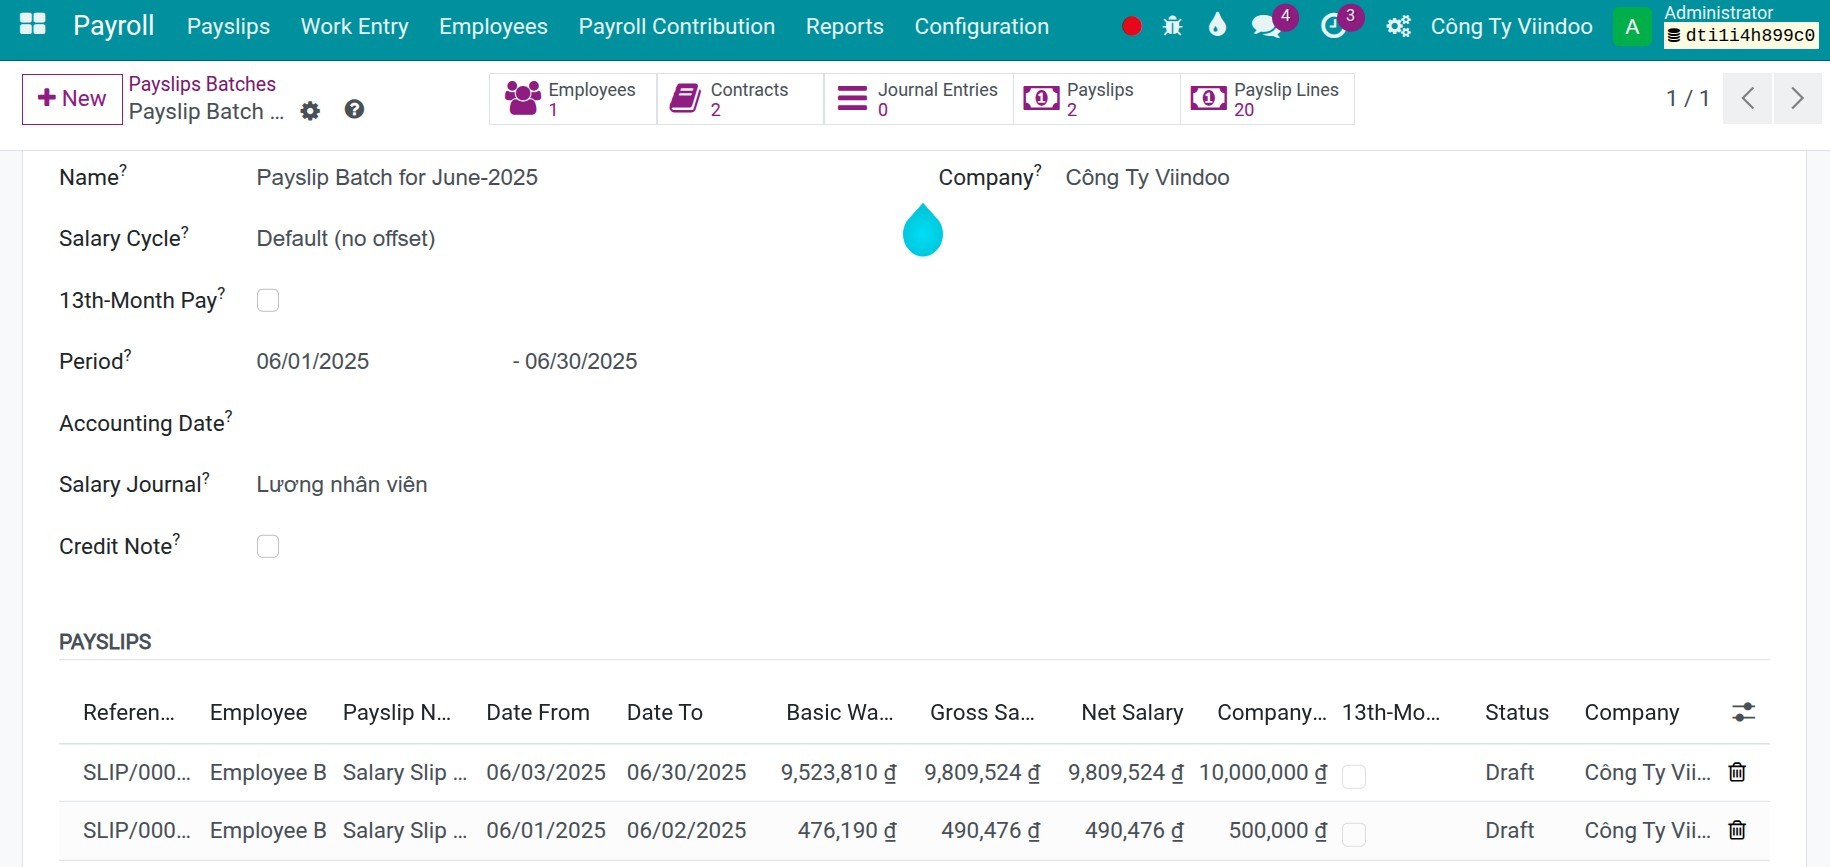The height and width of the screenshot is (867, 1830).
Task: Click the period start date 06/01/2025
Action: [x=313, y=362]
